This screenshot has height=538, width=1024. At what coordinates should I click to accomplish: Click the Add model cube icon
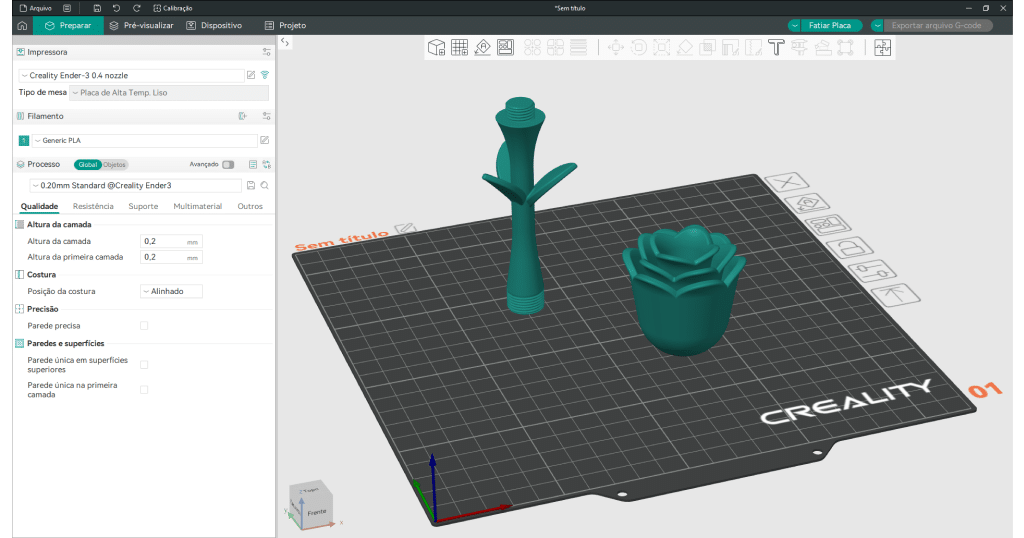tap(436, 48)
